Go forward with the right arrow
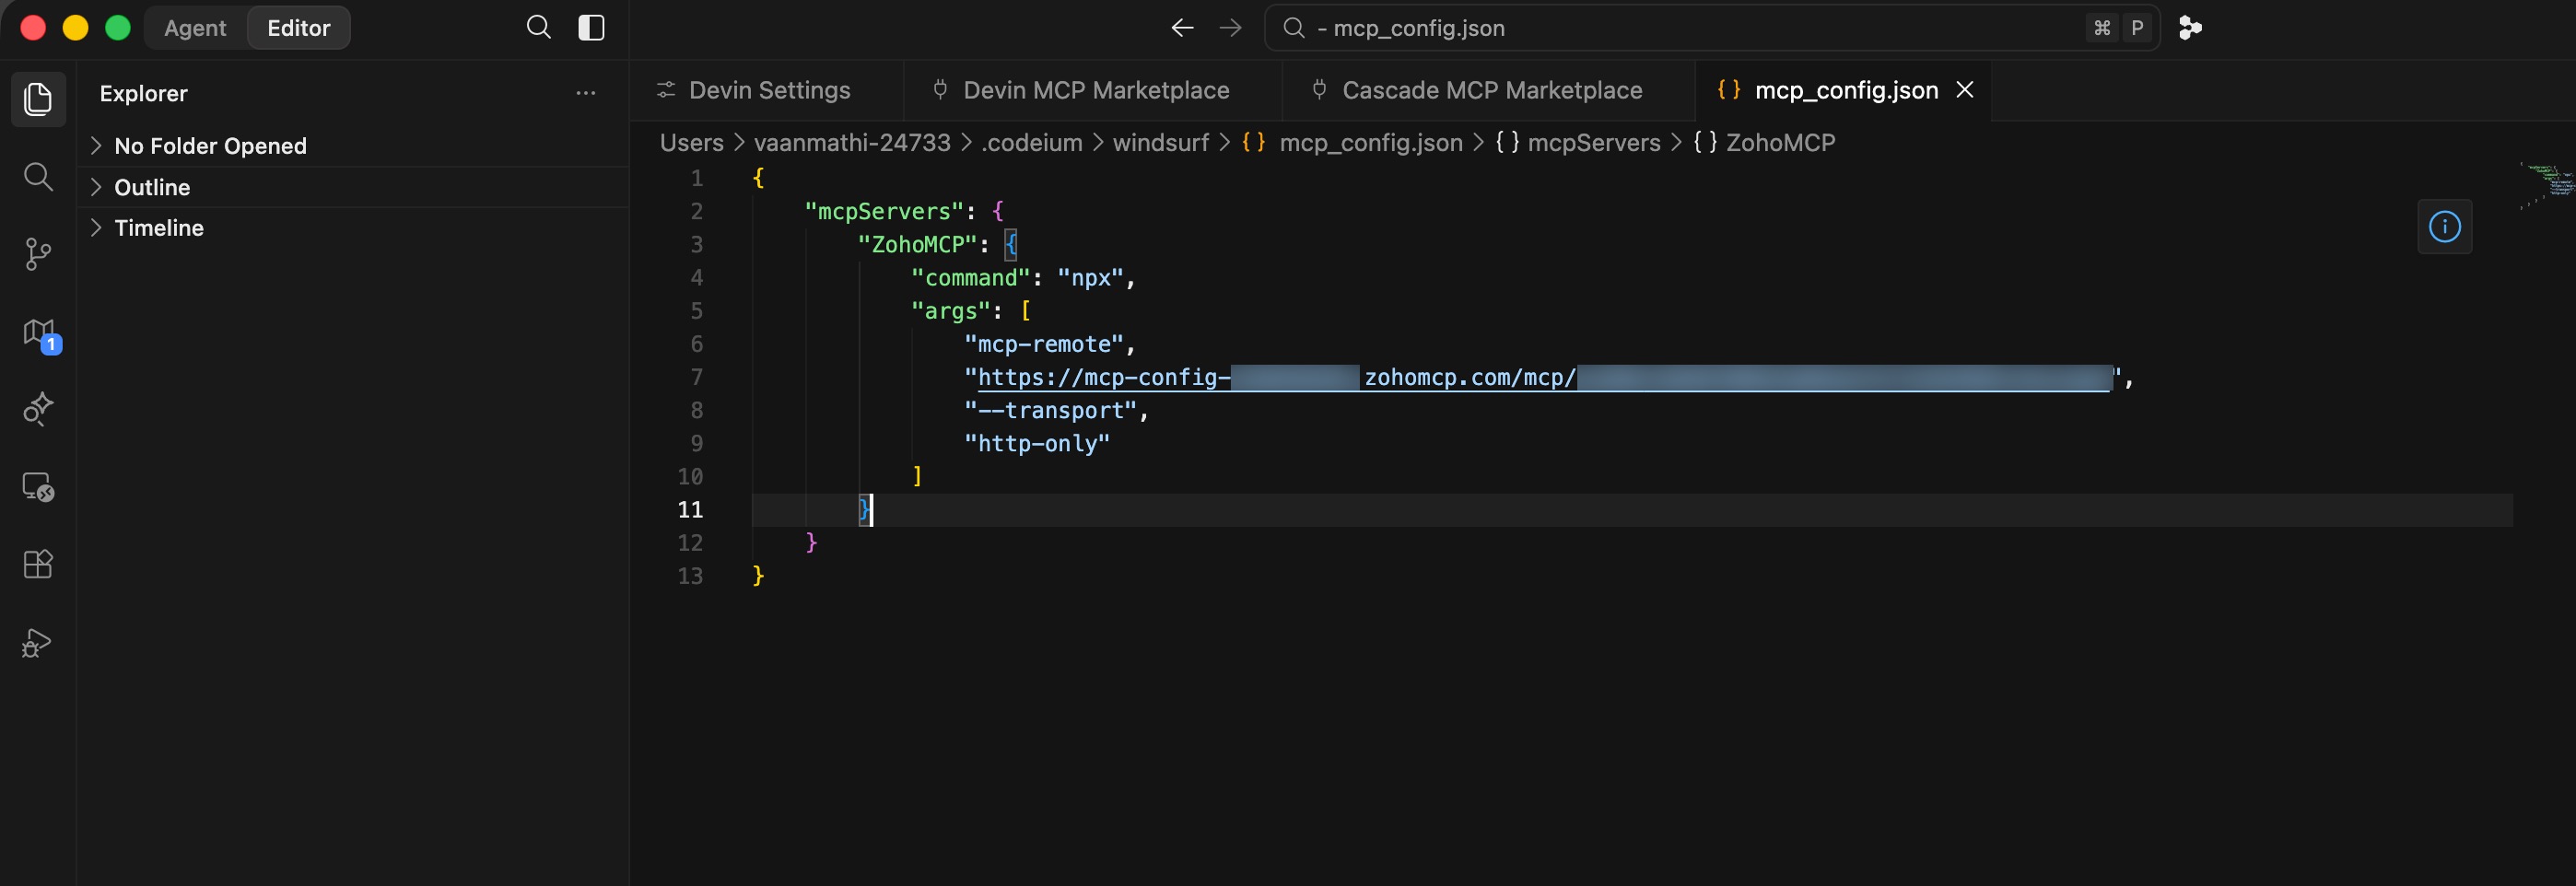Viewport: 2576px width, 886px height. (1231, 28)
